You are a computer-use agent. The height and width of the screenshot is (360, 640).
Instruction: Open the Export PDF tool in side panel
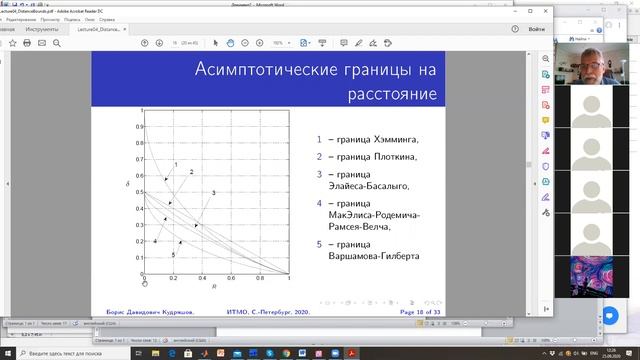click(546, 74)
